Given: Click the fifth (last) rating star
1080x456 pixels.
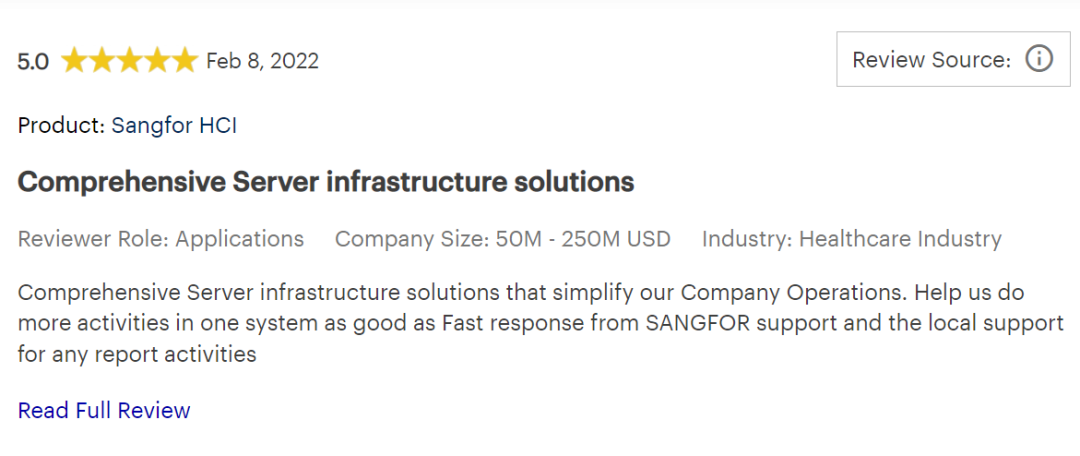Looking at the screenshot, I should click(184, 61).
